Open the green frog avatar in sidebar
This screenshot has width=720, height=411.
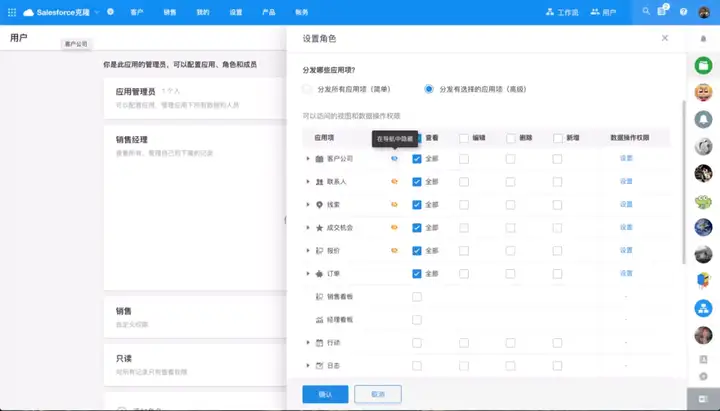[703, 201]
